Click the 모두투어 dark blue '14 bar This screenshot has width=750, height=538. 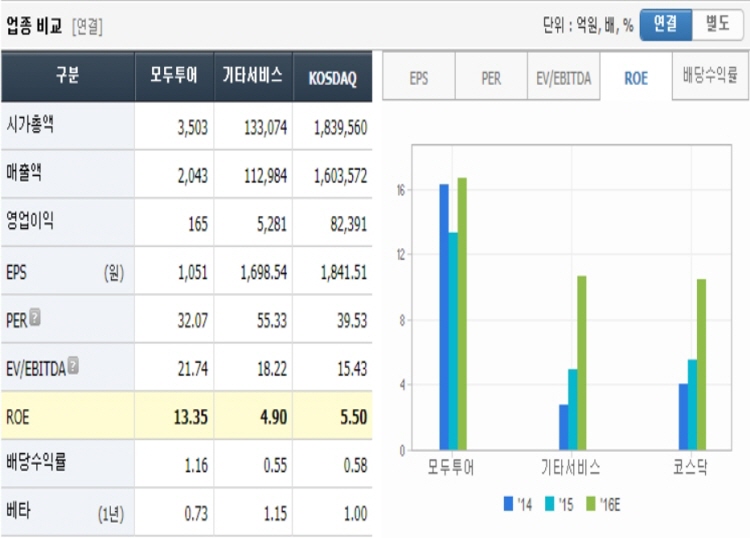(x=444, y=317)
